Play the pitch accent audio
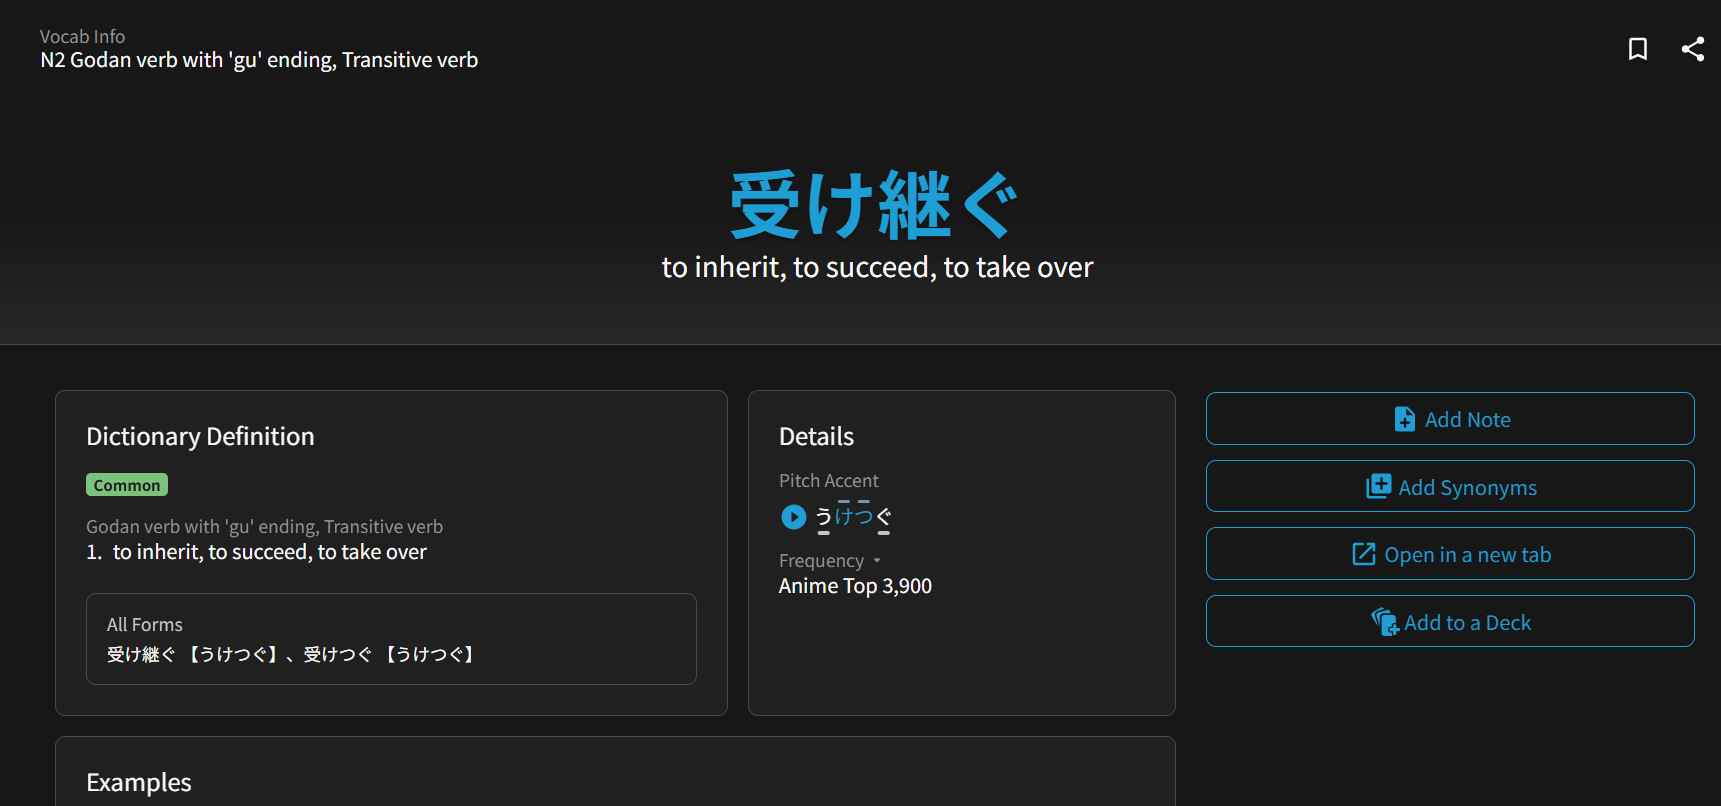This screenshot has width=1721, height=806. (793, 517)
